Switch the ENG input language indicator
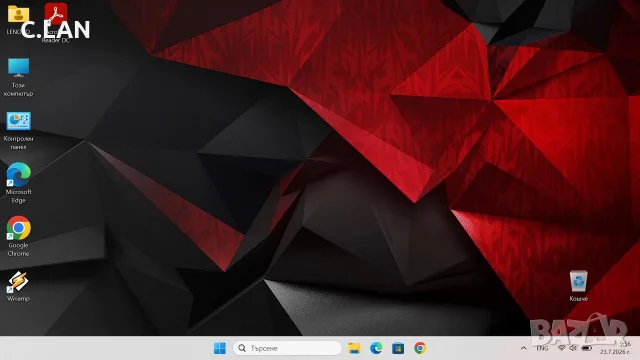640x360 pixels. click(542, 348)
